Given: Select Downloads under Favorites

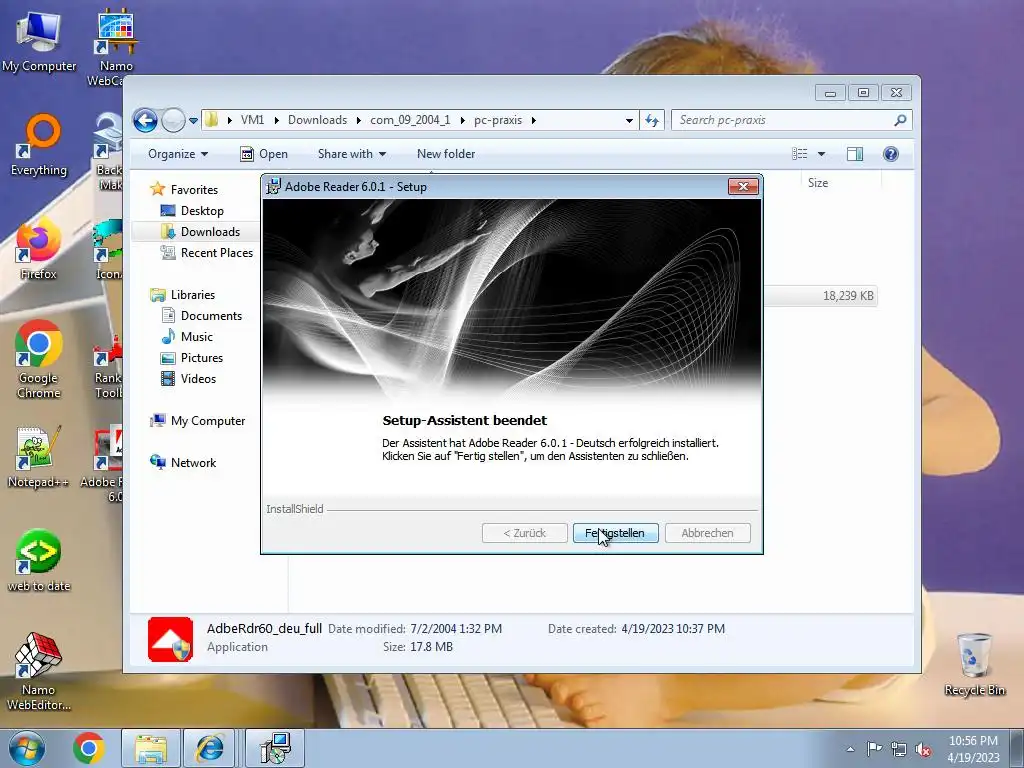Looking at the screenshot, I should coord(210,232).
